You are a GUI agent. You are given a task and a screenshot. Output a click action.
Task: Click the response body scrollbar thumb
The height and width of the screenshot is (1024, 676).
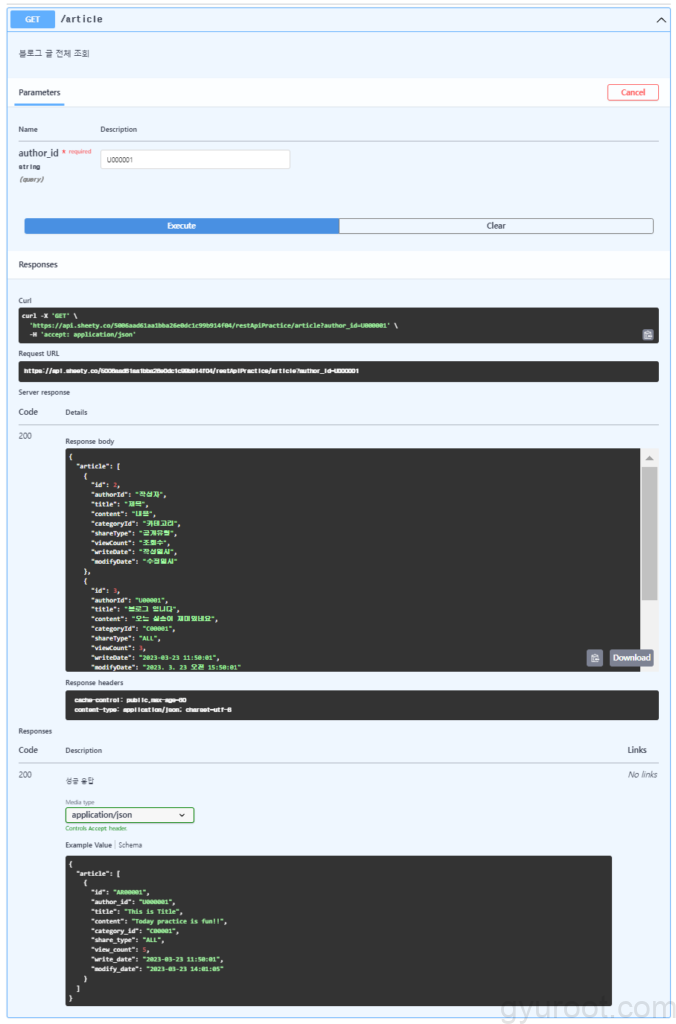pyautogui.click(x=649, y=530)
